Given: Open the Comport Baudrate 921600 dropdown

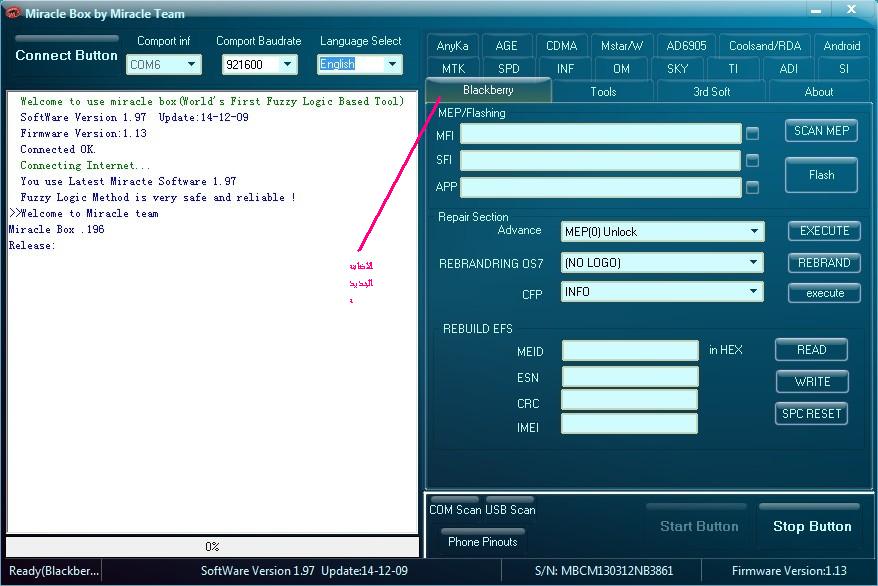Looking at the screenshot, I should tap(259, 64).
